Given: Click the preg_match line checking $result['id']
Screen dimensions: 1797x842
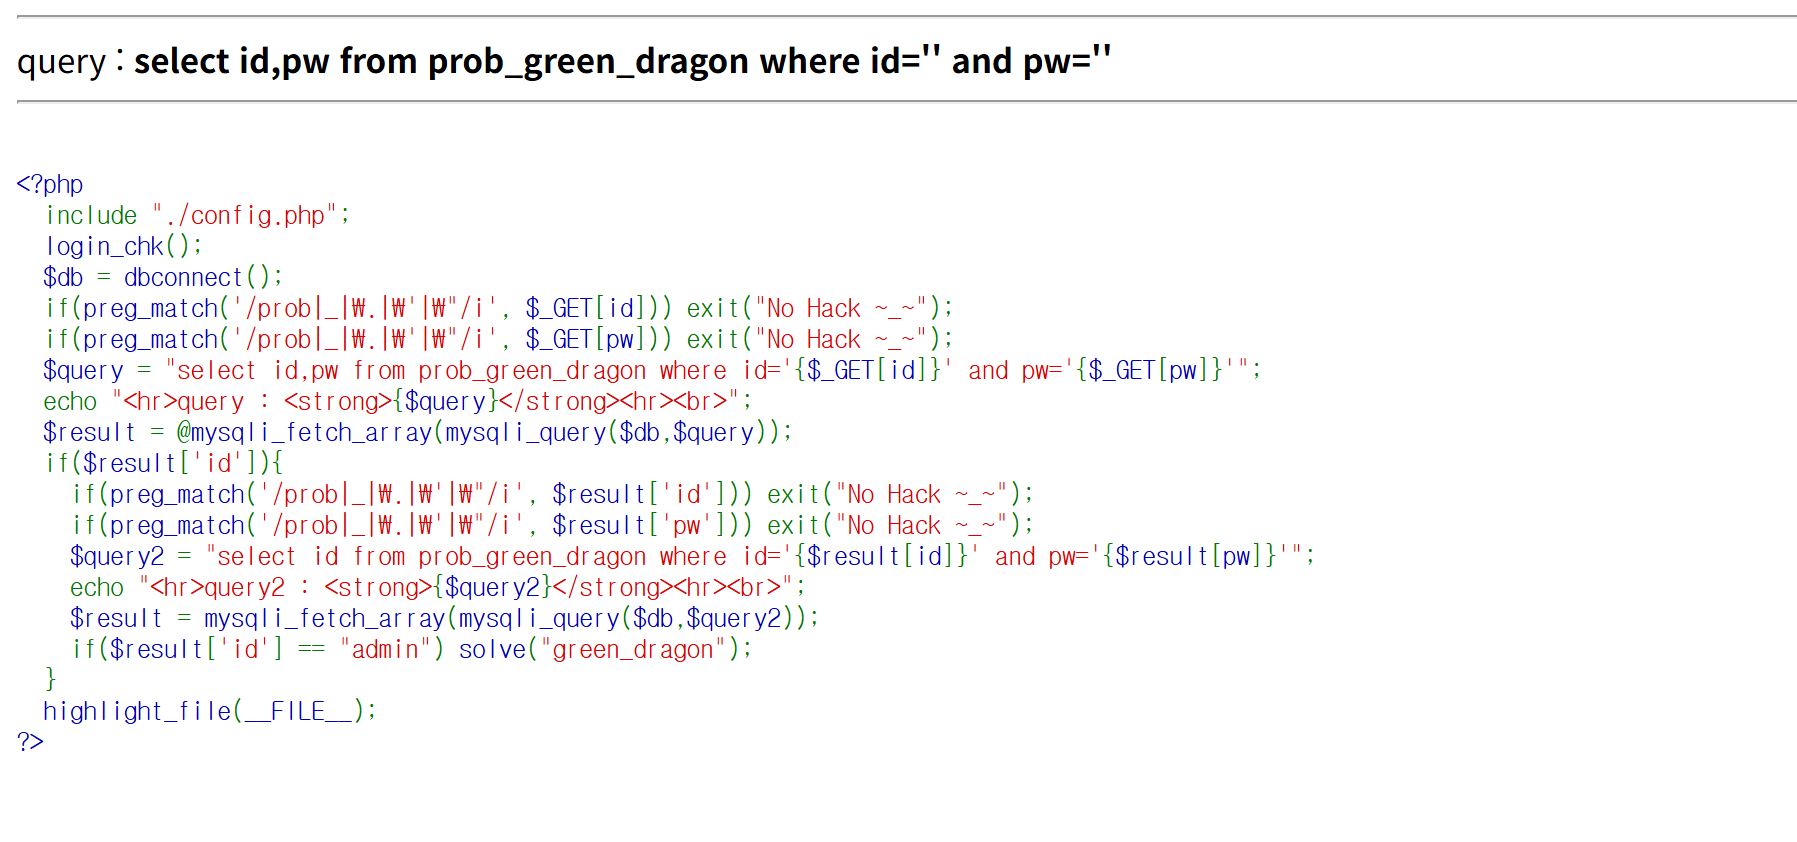Looking at the screenshot, I should pos(551,494).
